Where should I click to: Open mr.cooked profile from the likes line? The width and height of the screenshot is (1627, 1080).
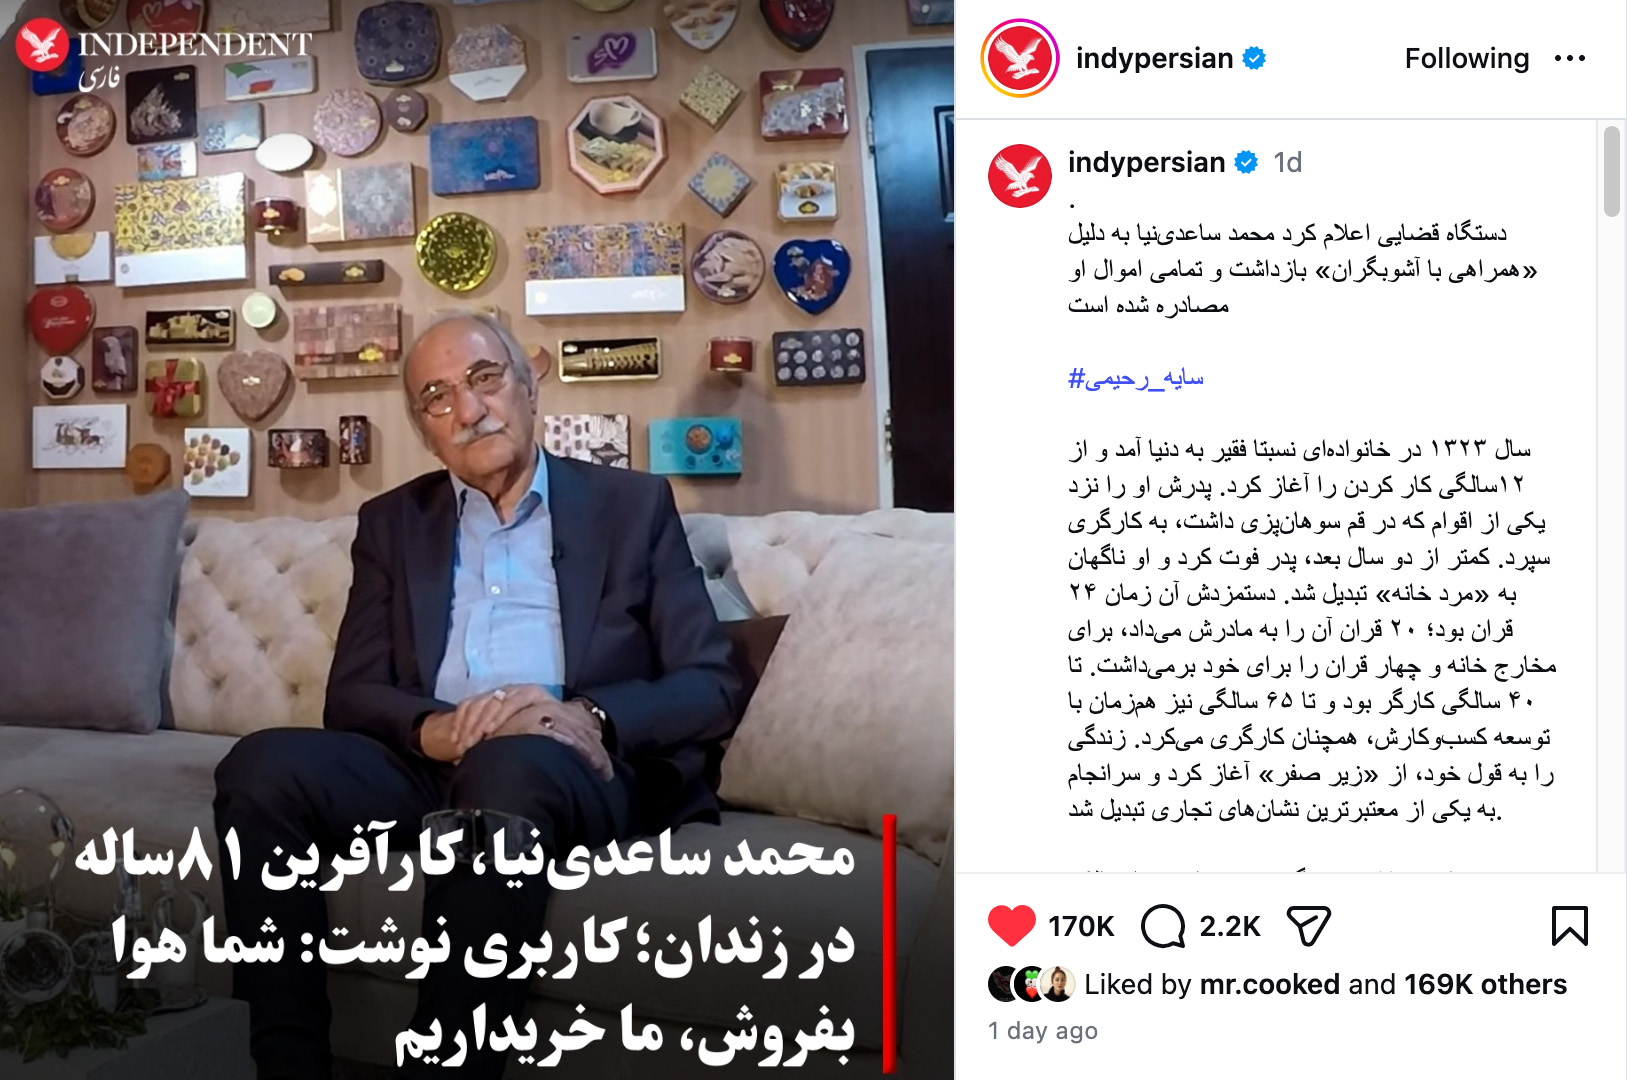click(1269, 985)
